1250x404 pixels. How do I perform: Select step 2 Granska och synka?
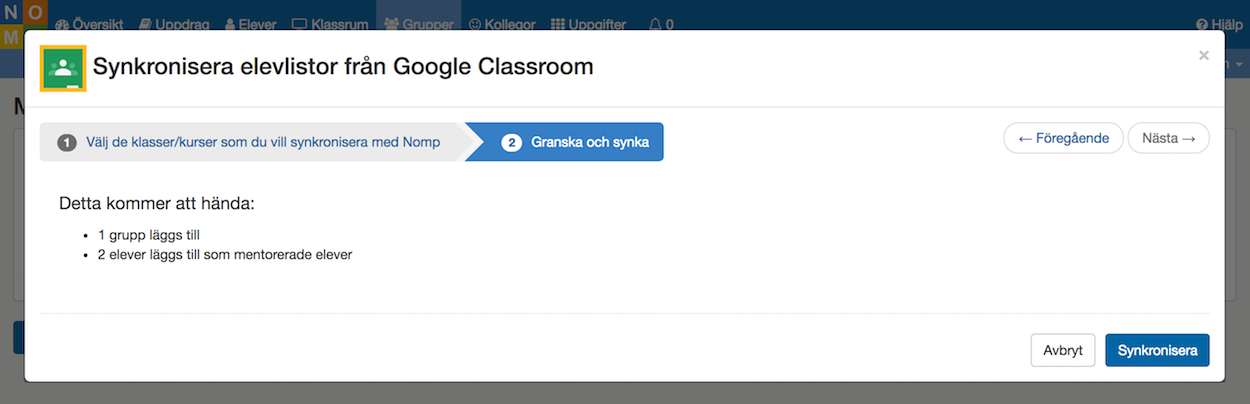coord(565,142)
